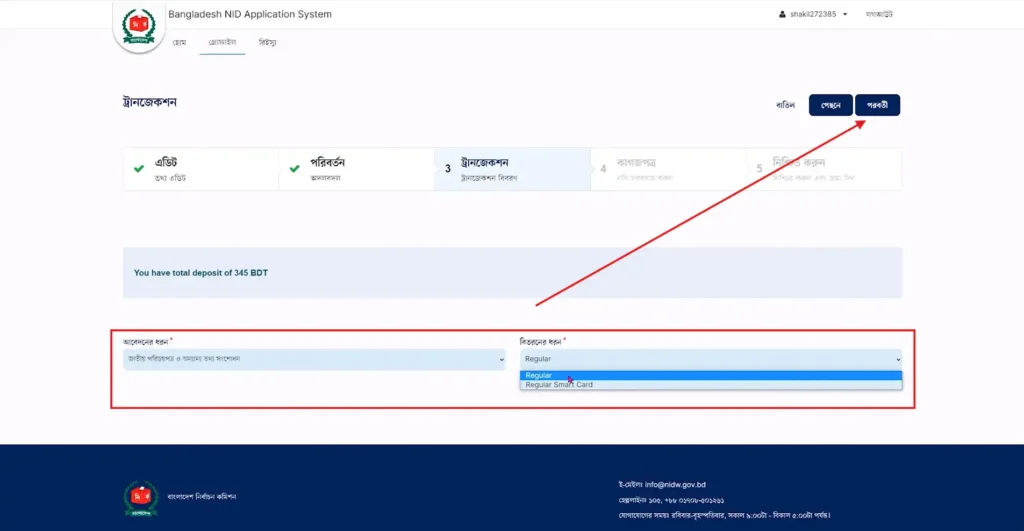Click green checkmark on এডিট step
Screen dimensions: 1024x531
[139, 169]
